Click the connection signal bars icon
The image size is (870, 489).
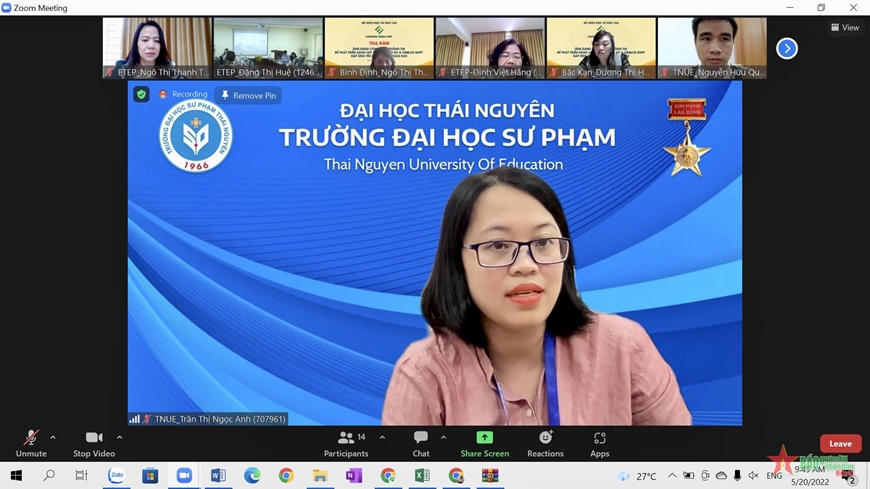point(134,419)
